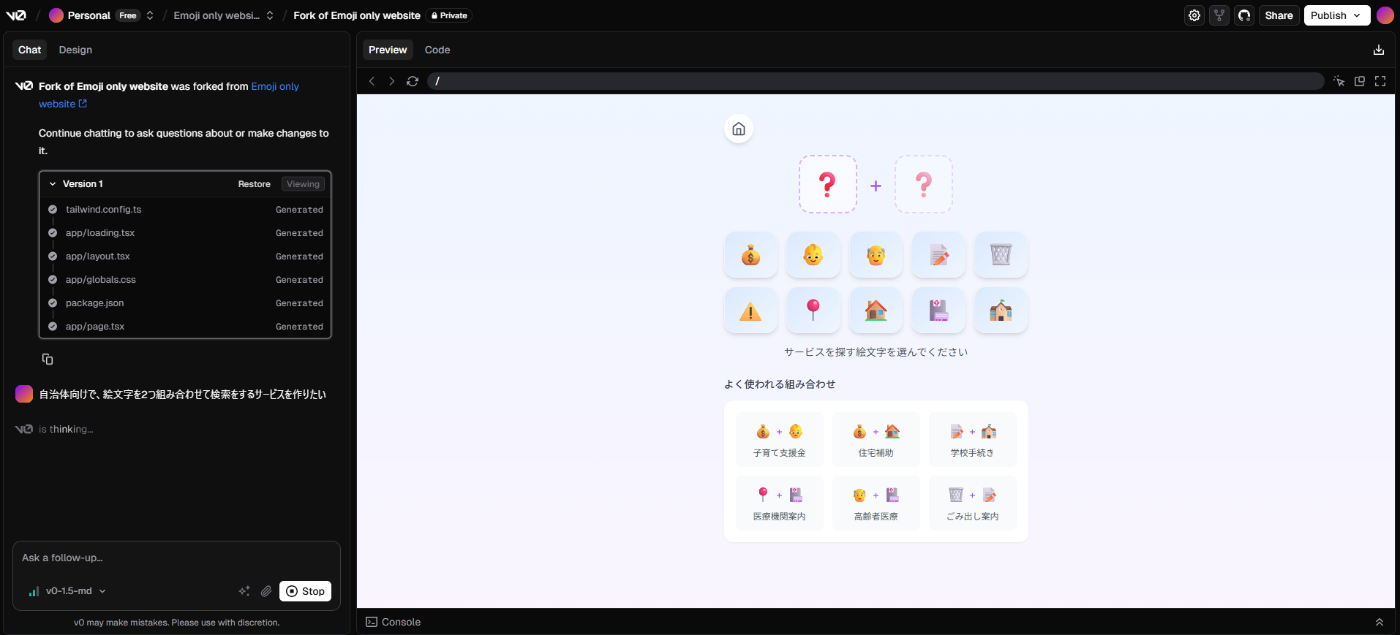Open the GitHub icon button
Viewport: 1400px width, 635px height.
pyautogui.click(x=1244, y=15)
